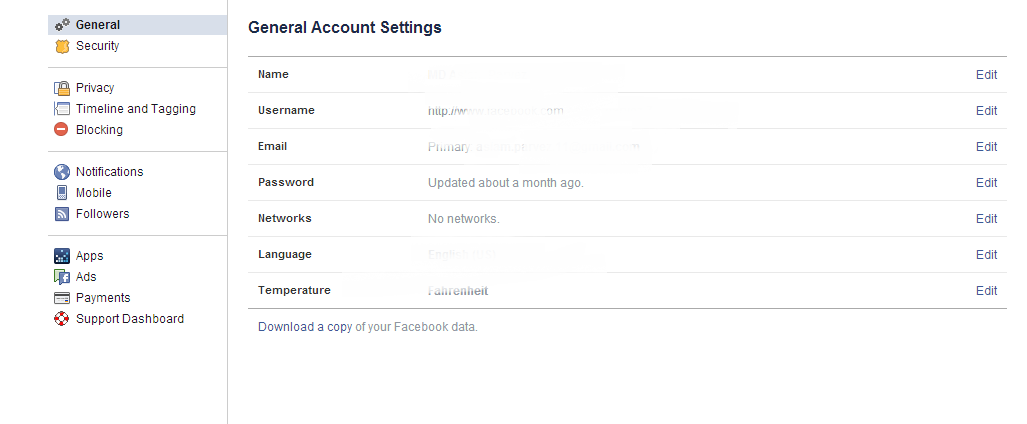This screenshot has width=1027, height=424.
Task: Click the General gears icon
Action: tap(62, 25)
